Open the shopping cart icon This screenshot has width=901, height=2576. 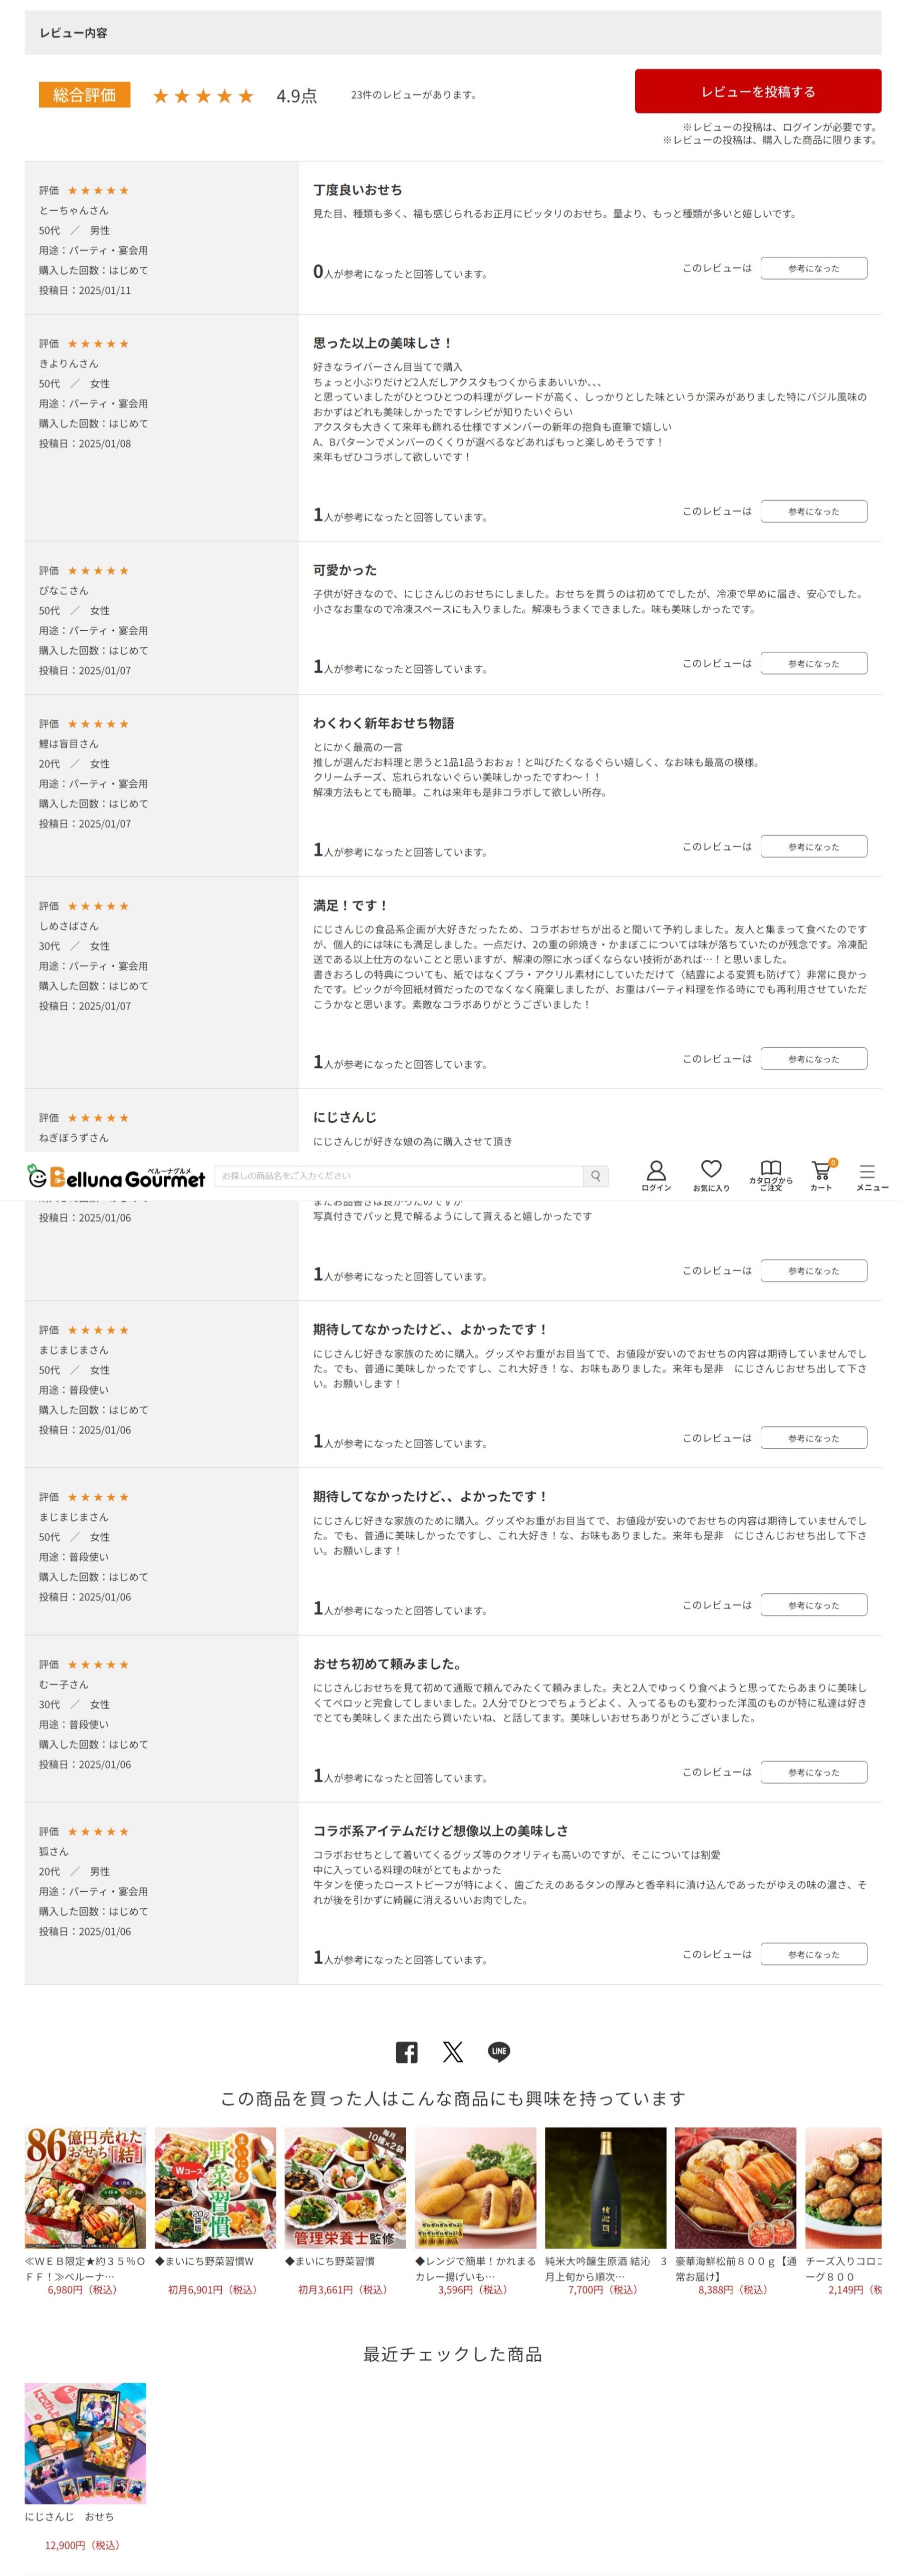pos(821,1175)
